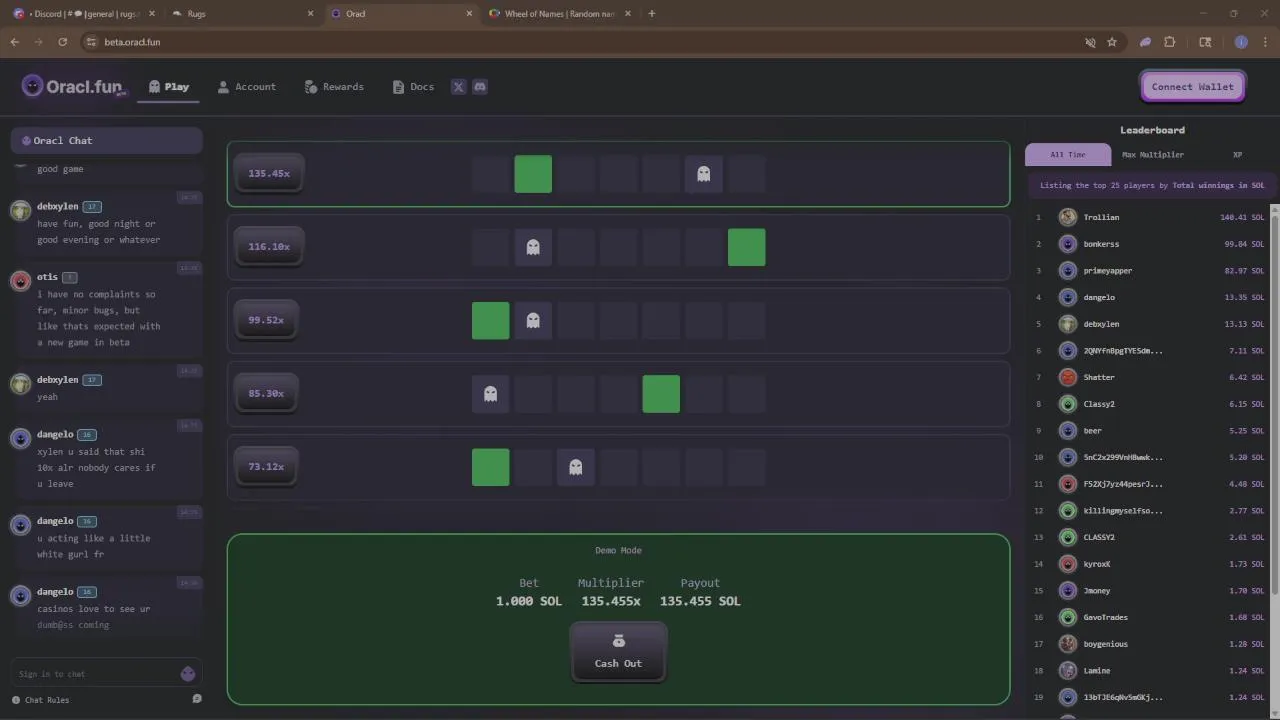Click the green tile in the 135.45x row
This screenshot has height=720, width=1280.
pyautogui.click(x=533, y=174)
